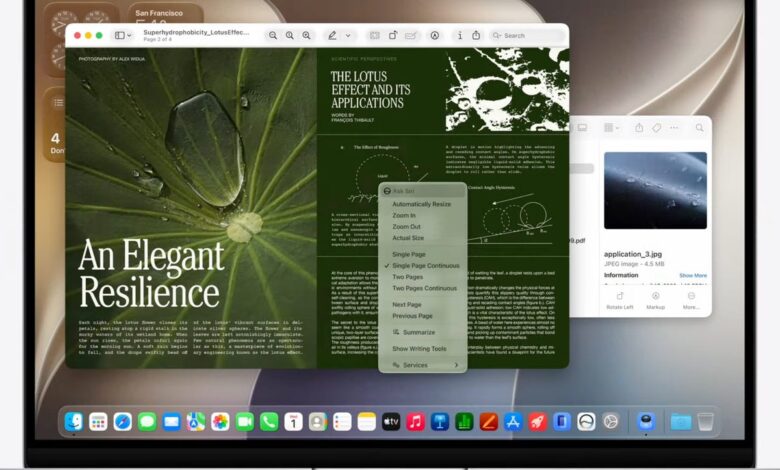The width and height of the screenshot is (780, 470).
Task: Open Trash from the Dock
Action: [x=705, y=422]
